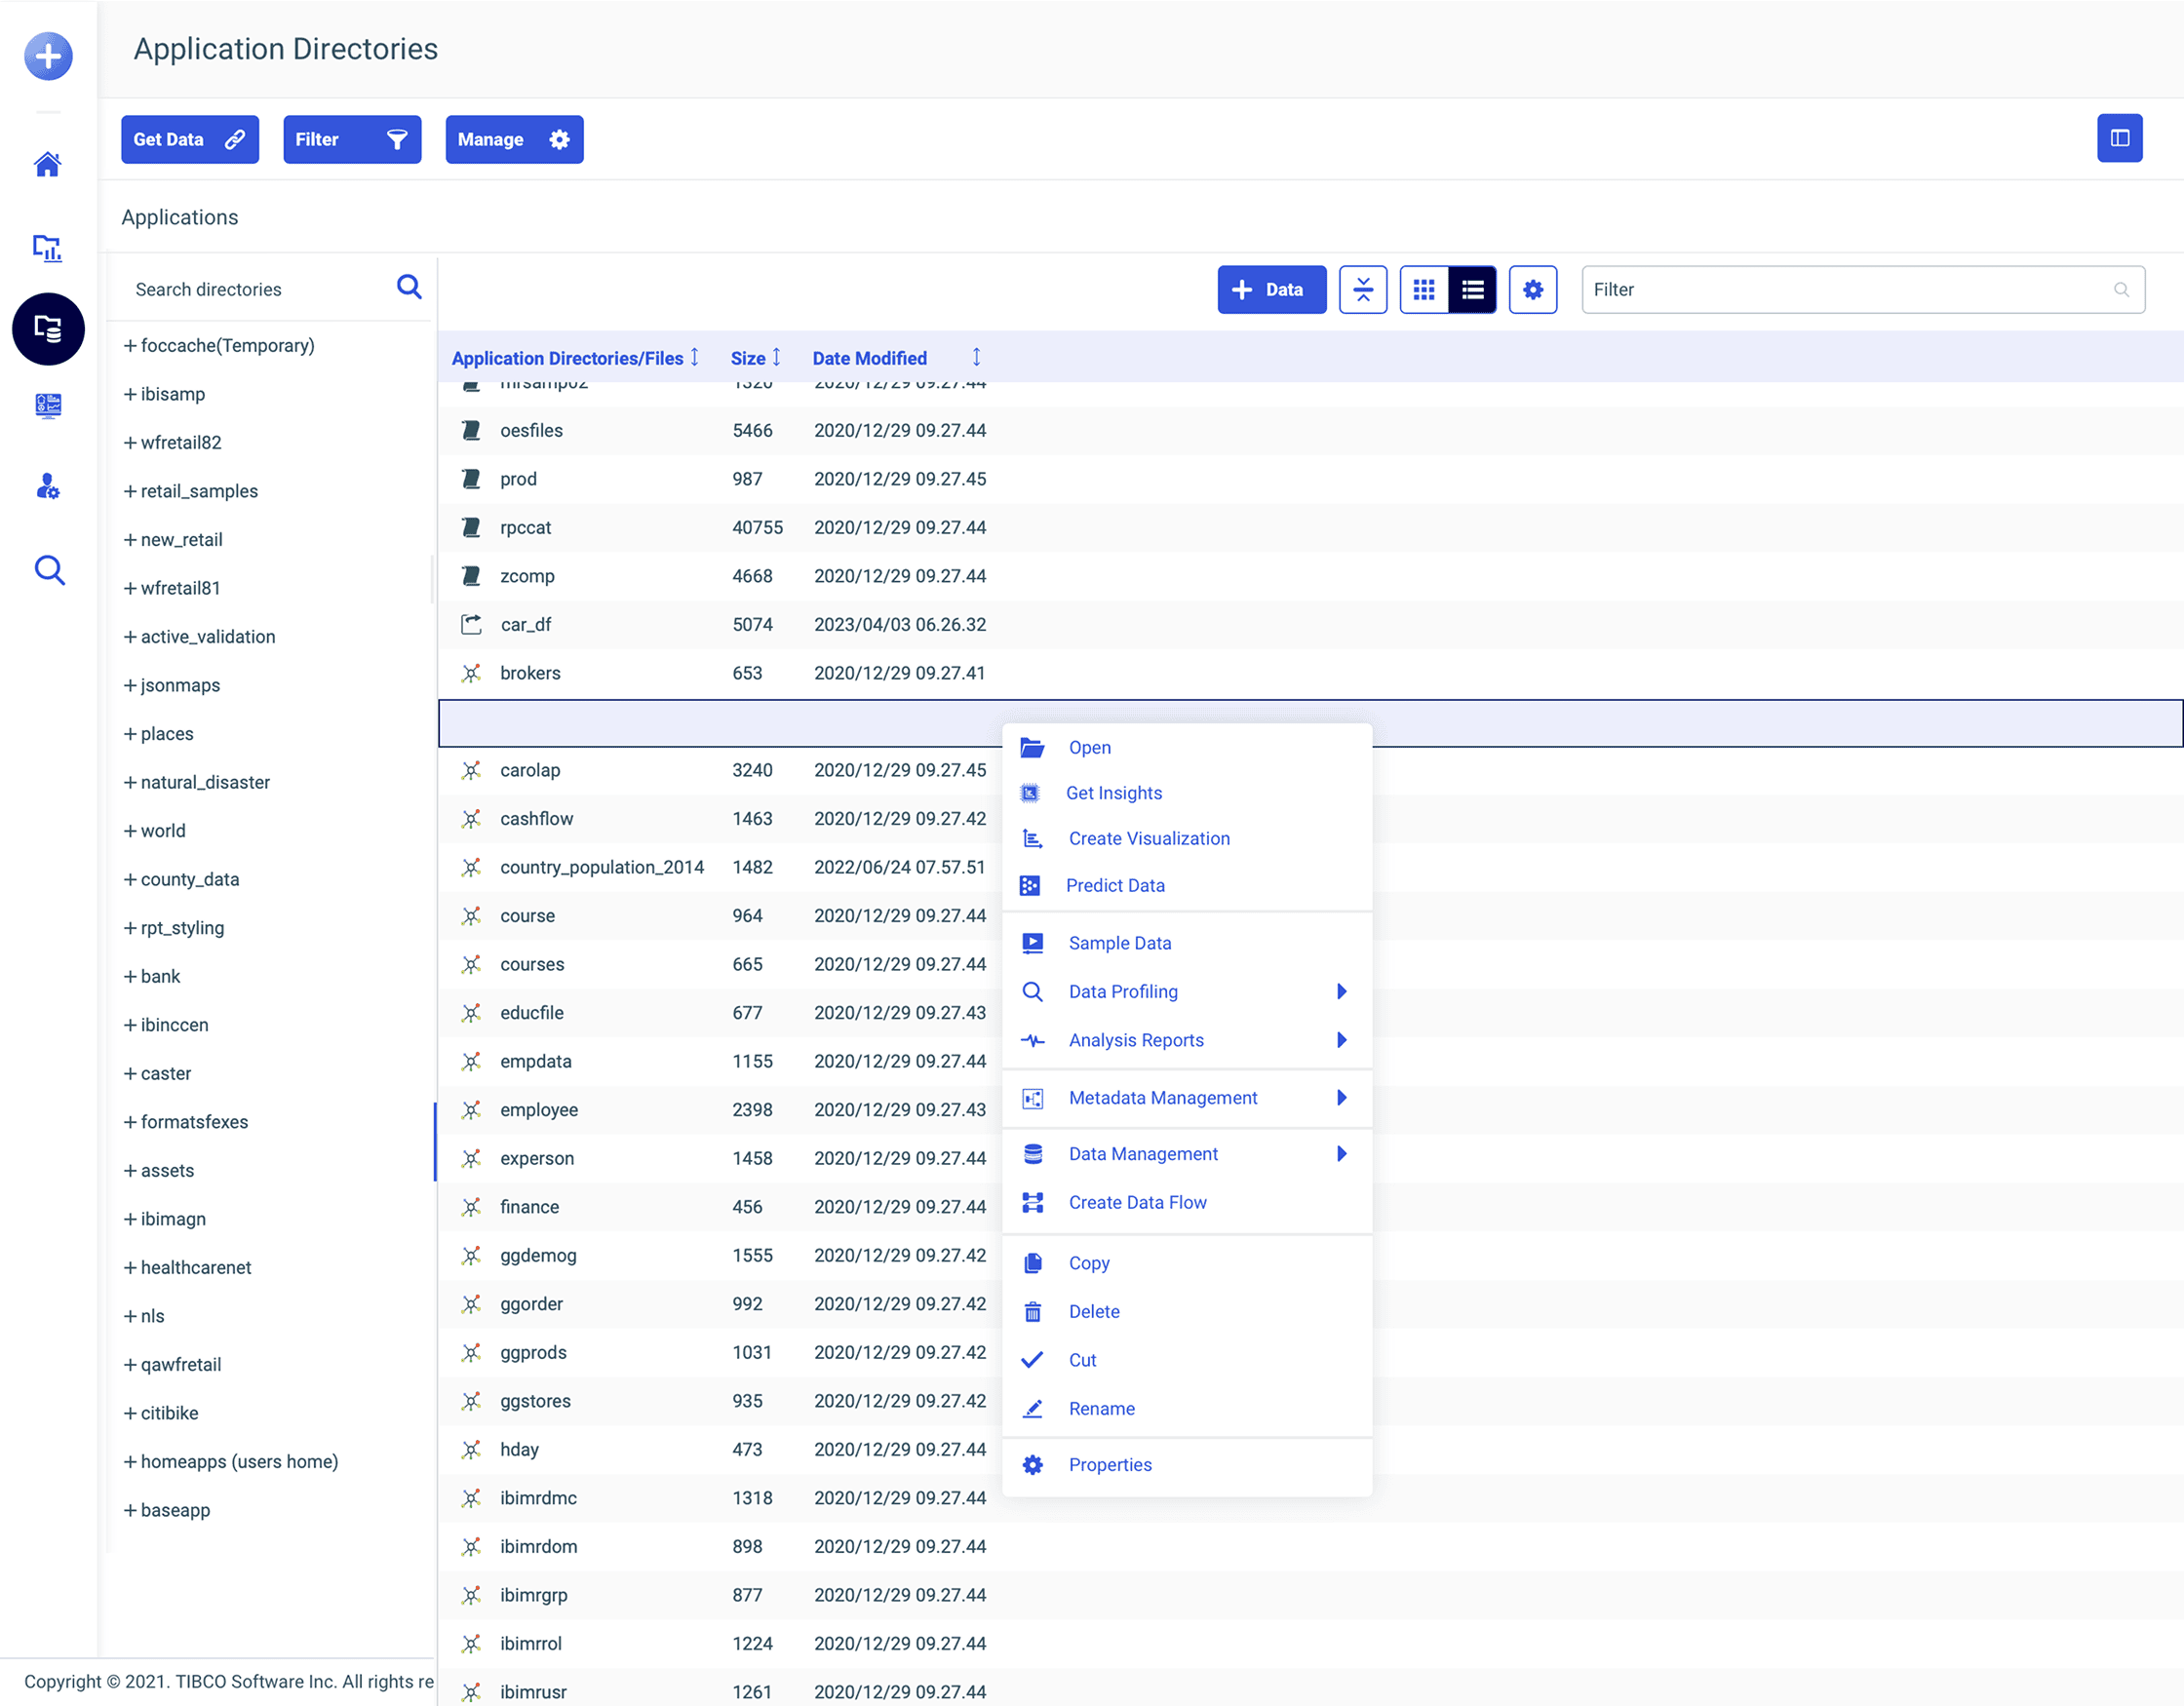Open the Data Profiling submenu arrow
The height and width of the screenshot is (1706, 2184).
(1341, 991)
